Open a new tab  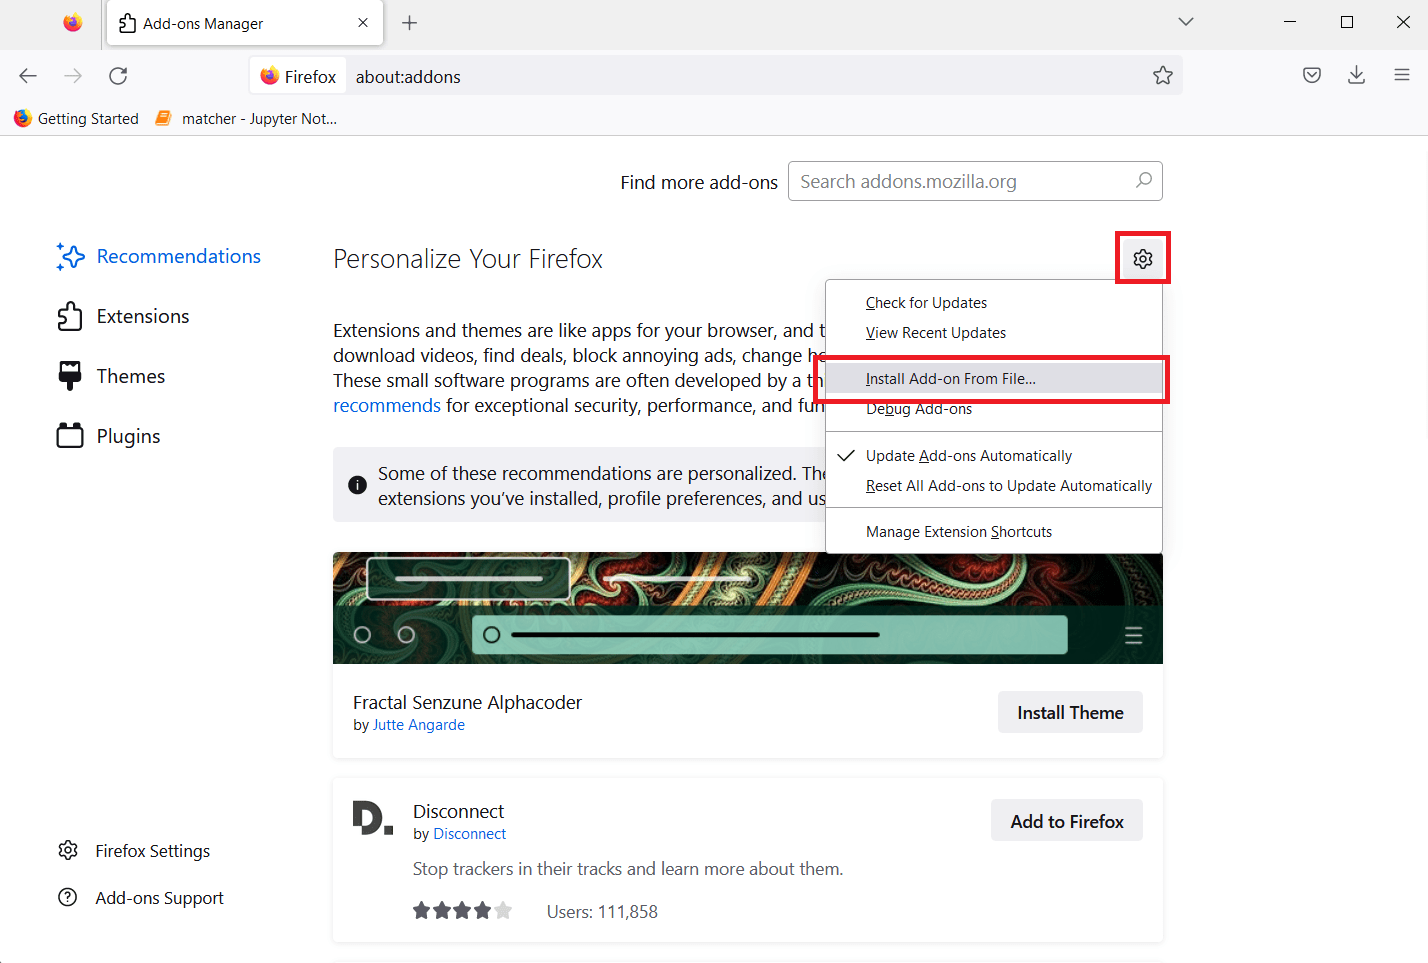(x=410, y=23)
